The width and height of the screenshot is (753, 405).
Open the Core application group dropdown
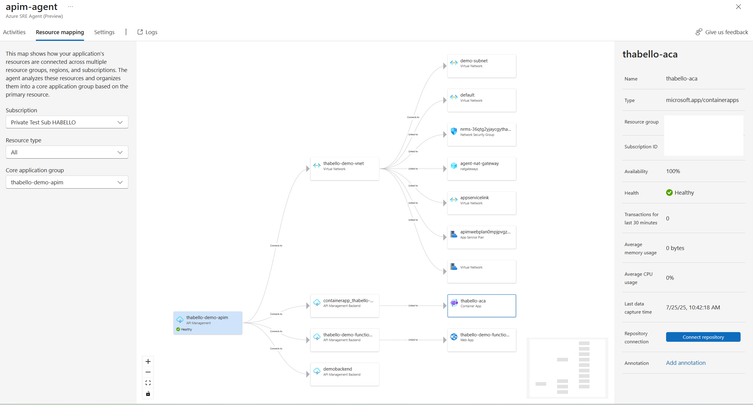coord(67,182)
